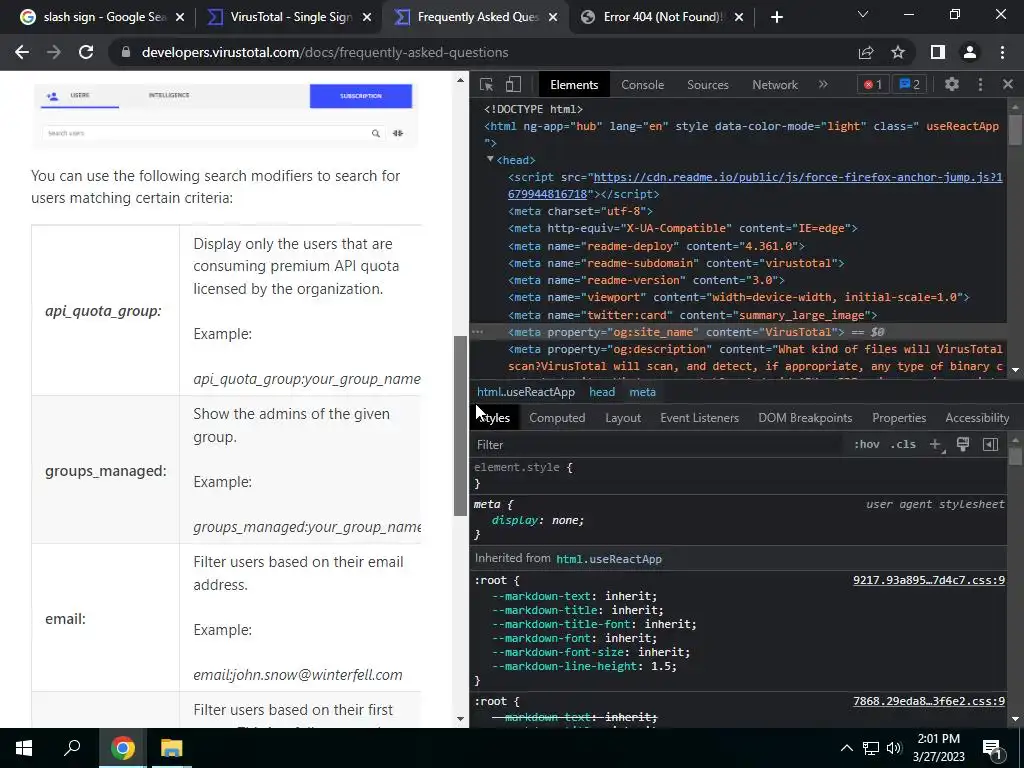Switch to the Console tab
Screen dimensions: 1024x768
click(642, 85)
